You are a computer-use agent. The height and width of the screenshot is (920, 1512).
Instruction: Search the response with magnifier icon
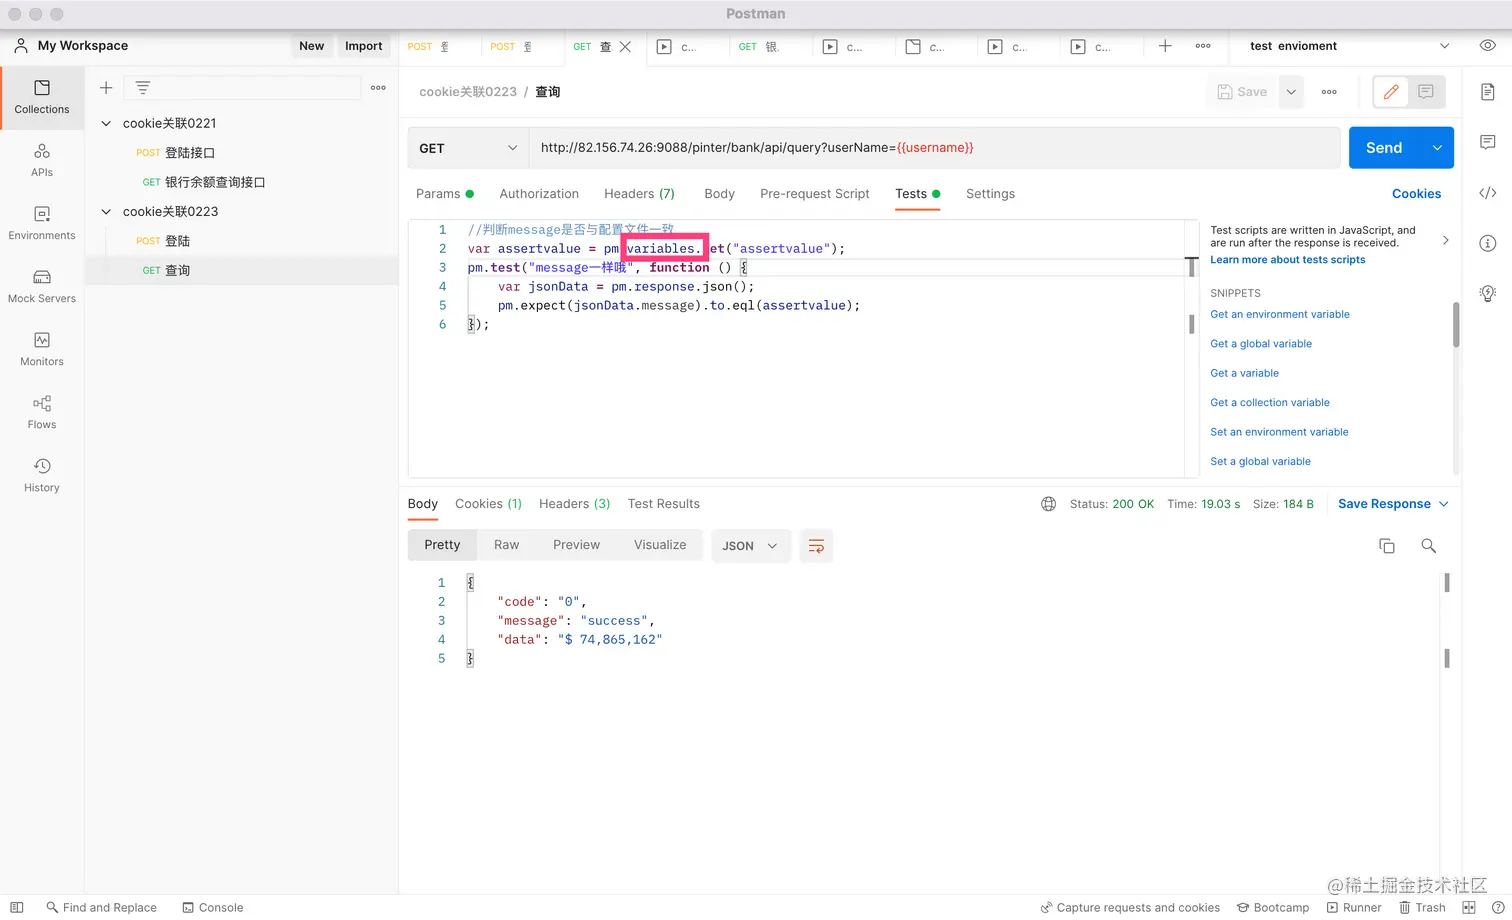pos(1428,546)
